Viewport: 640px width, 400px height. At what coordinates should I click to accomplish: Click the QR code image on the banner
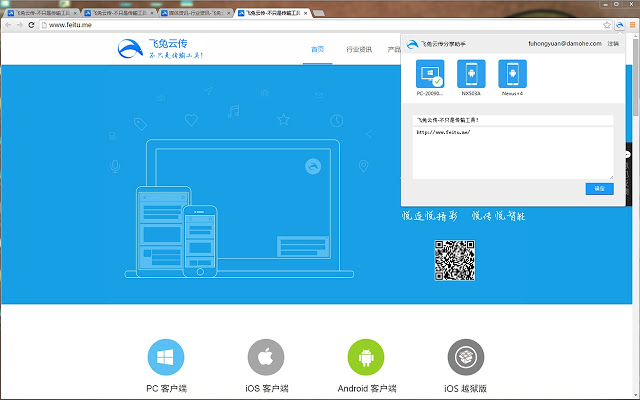(x=455, y=260)
